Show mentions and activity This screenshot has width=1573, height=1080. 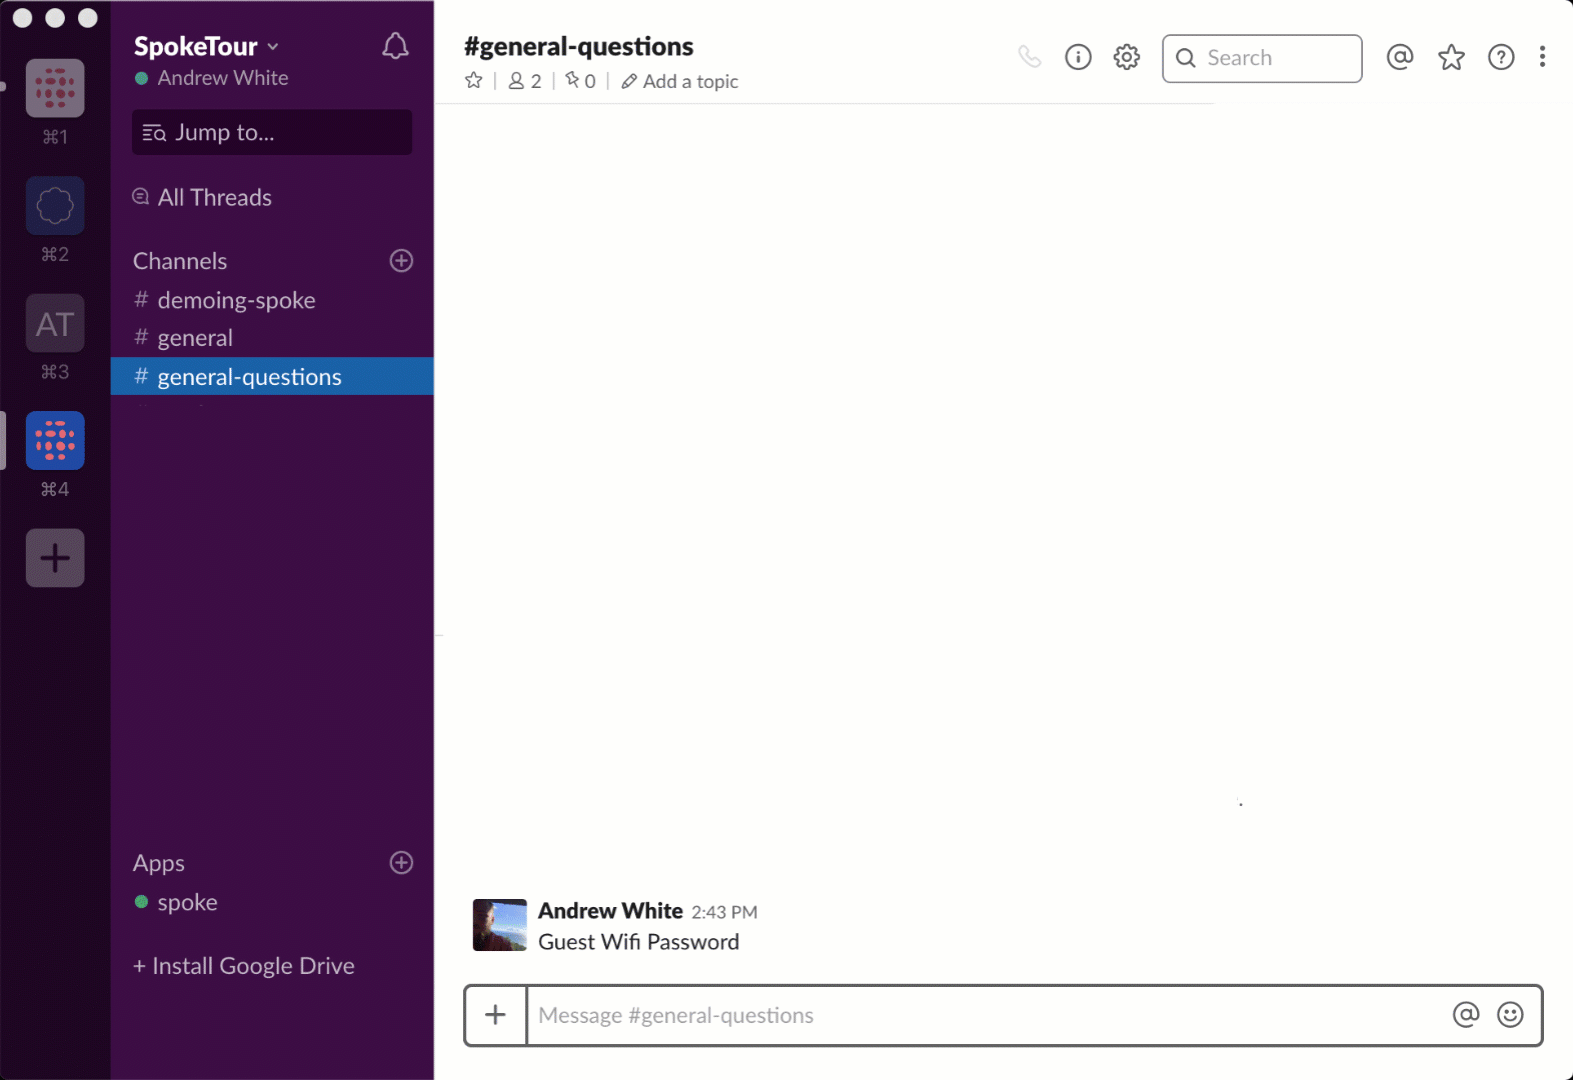(x=1400, y=57)
